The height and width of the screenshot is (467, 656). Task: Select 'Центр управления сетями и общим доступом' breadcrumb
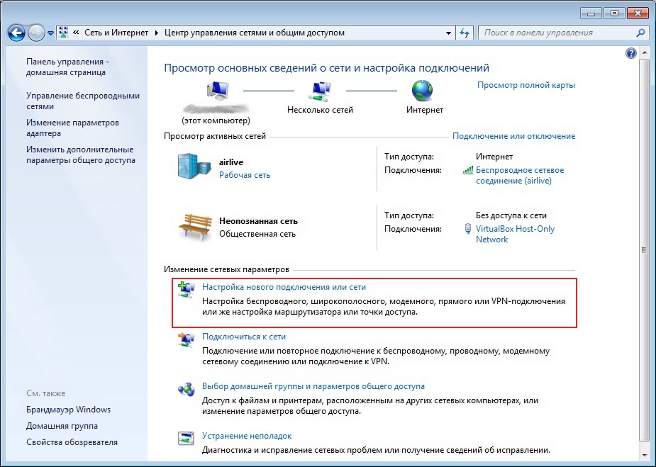(254, 33)
